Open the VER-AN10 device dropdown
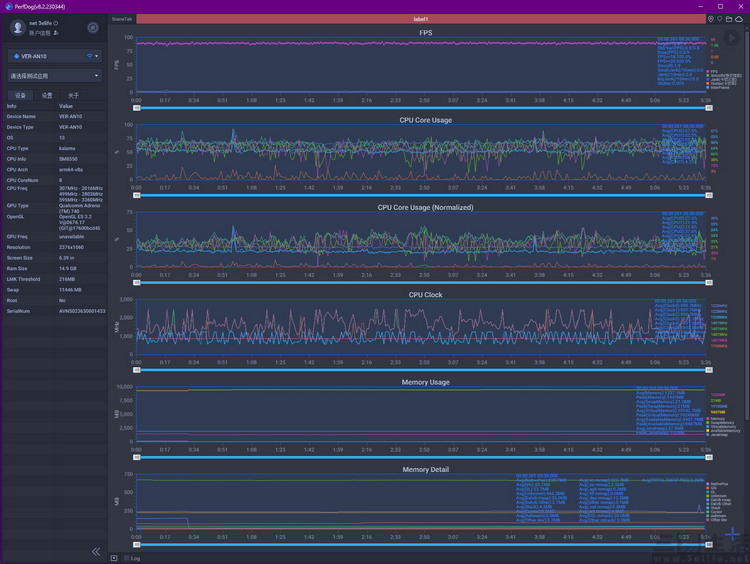 coord(55,56)
